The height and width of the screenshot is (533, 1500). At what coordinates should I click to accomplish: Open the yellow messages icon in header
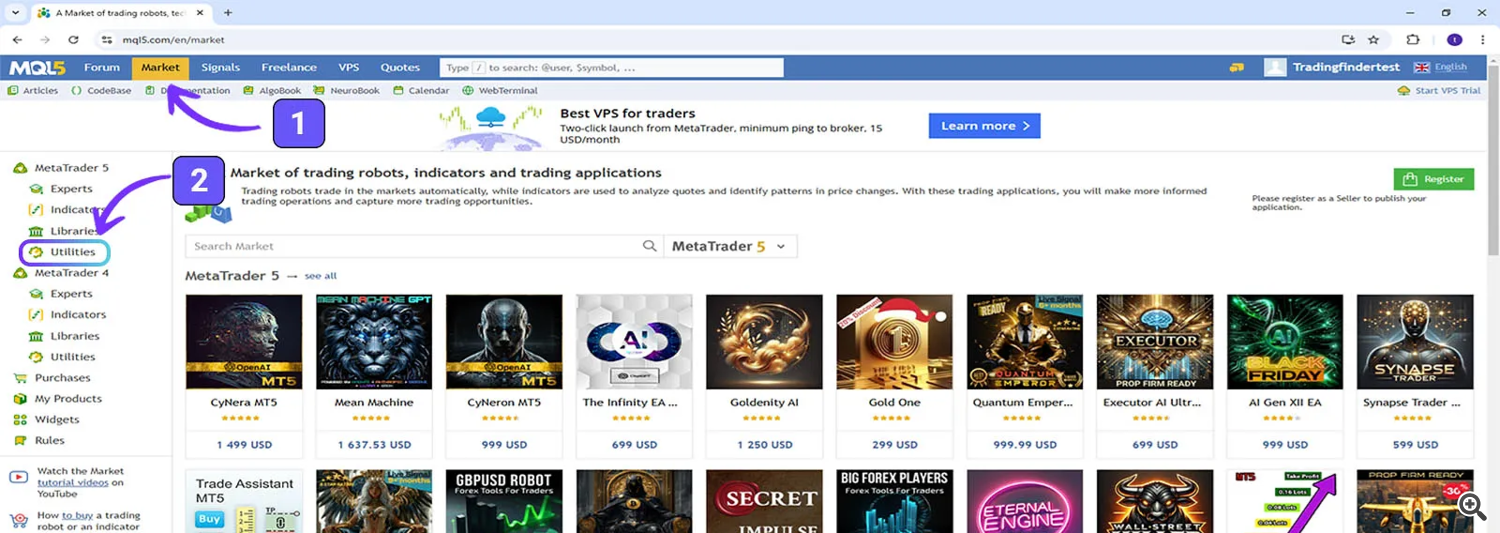coord(1237,68)
